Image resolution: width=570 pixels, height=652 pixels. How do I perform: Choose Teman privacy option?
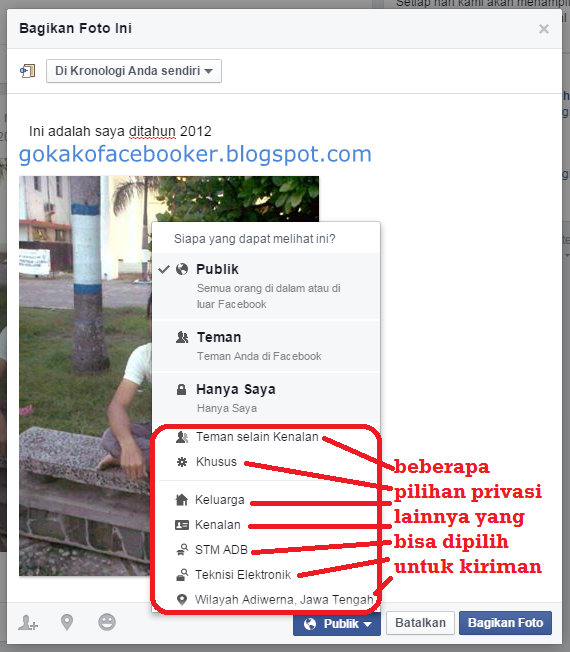pos(266,346)
